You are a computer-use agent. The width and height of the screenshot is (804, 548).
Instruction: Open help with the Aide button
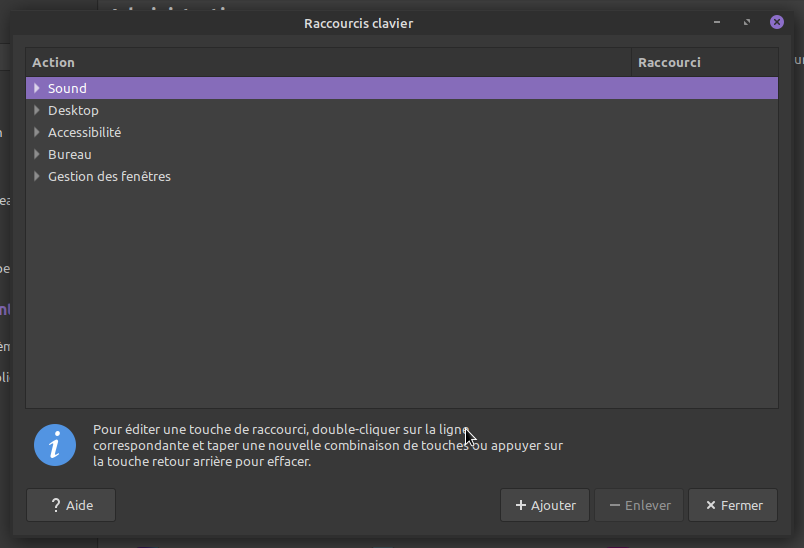tap(71, 505)
